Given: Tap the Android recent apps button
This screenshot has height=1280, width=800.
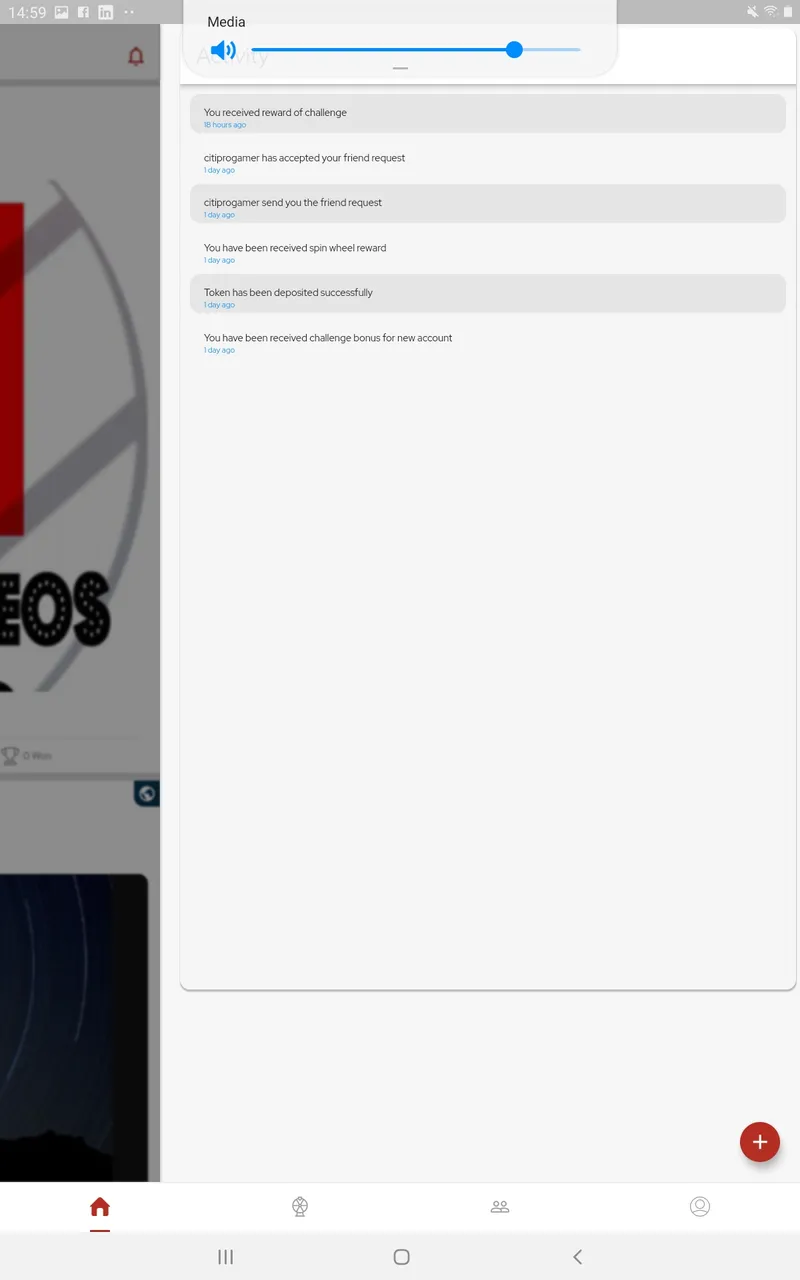Looking at the screenshot, I should coord(226,1257).
